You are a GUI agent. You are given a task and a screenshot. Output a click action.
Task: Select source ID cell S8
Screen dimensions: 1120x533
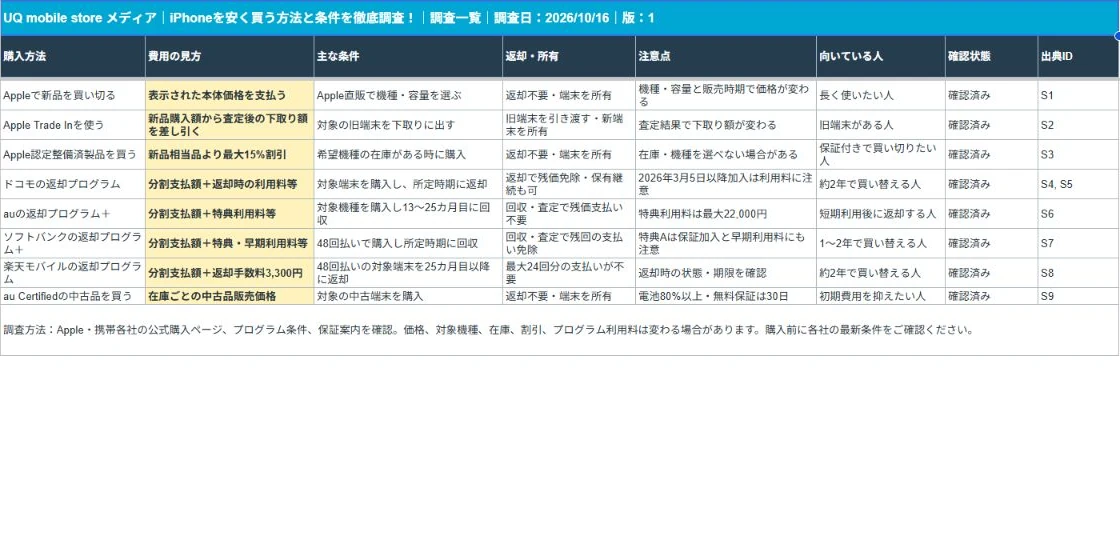[1079, 273]
